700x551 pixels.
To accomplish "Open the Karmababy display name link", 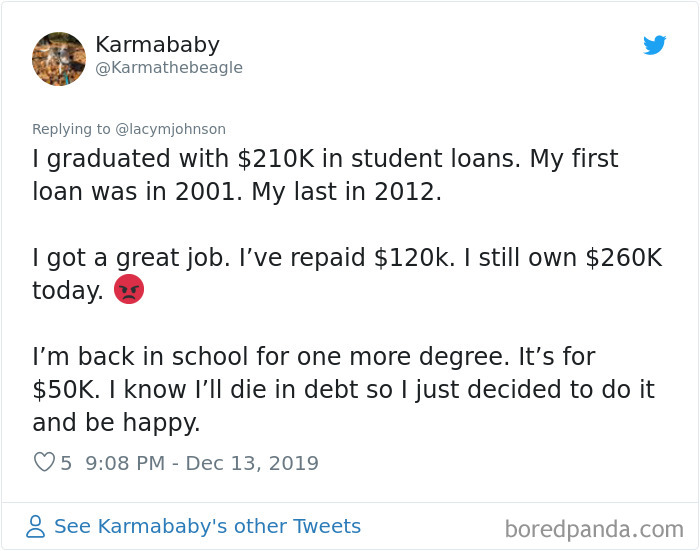I will click(x=158, y=45).
